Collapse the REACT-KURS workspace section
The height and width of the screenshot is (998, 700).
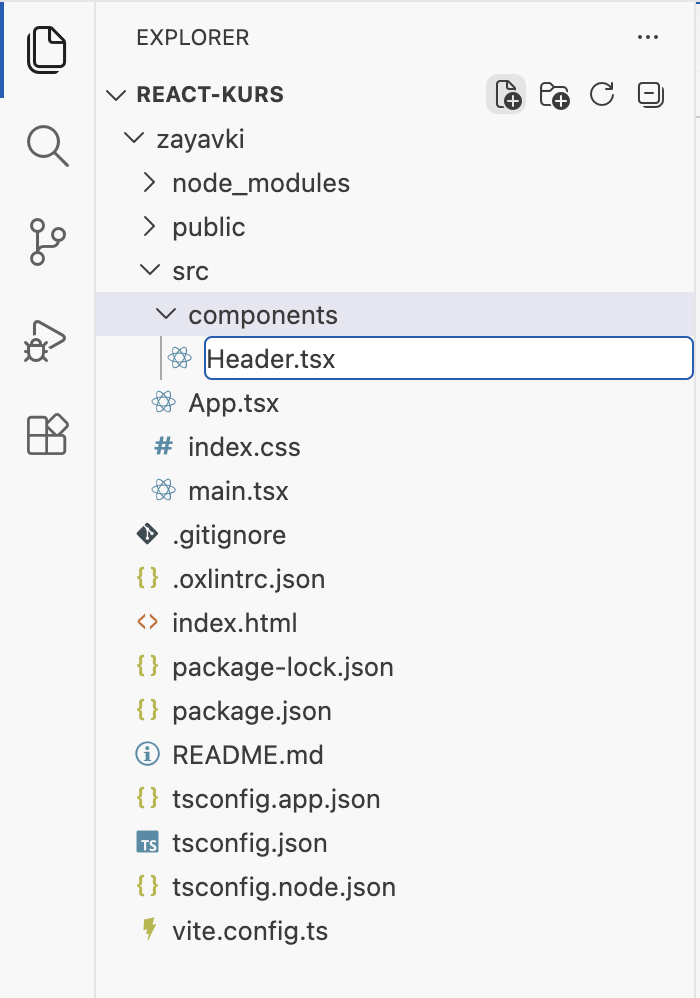coord(116,95)
